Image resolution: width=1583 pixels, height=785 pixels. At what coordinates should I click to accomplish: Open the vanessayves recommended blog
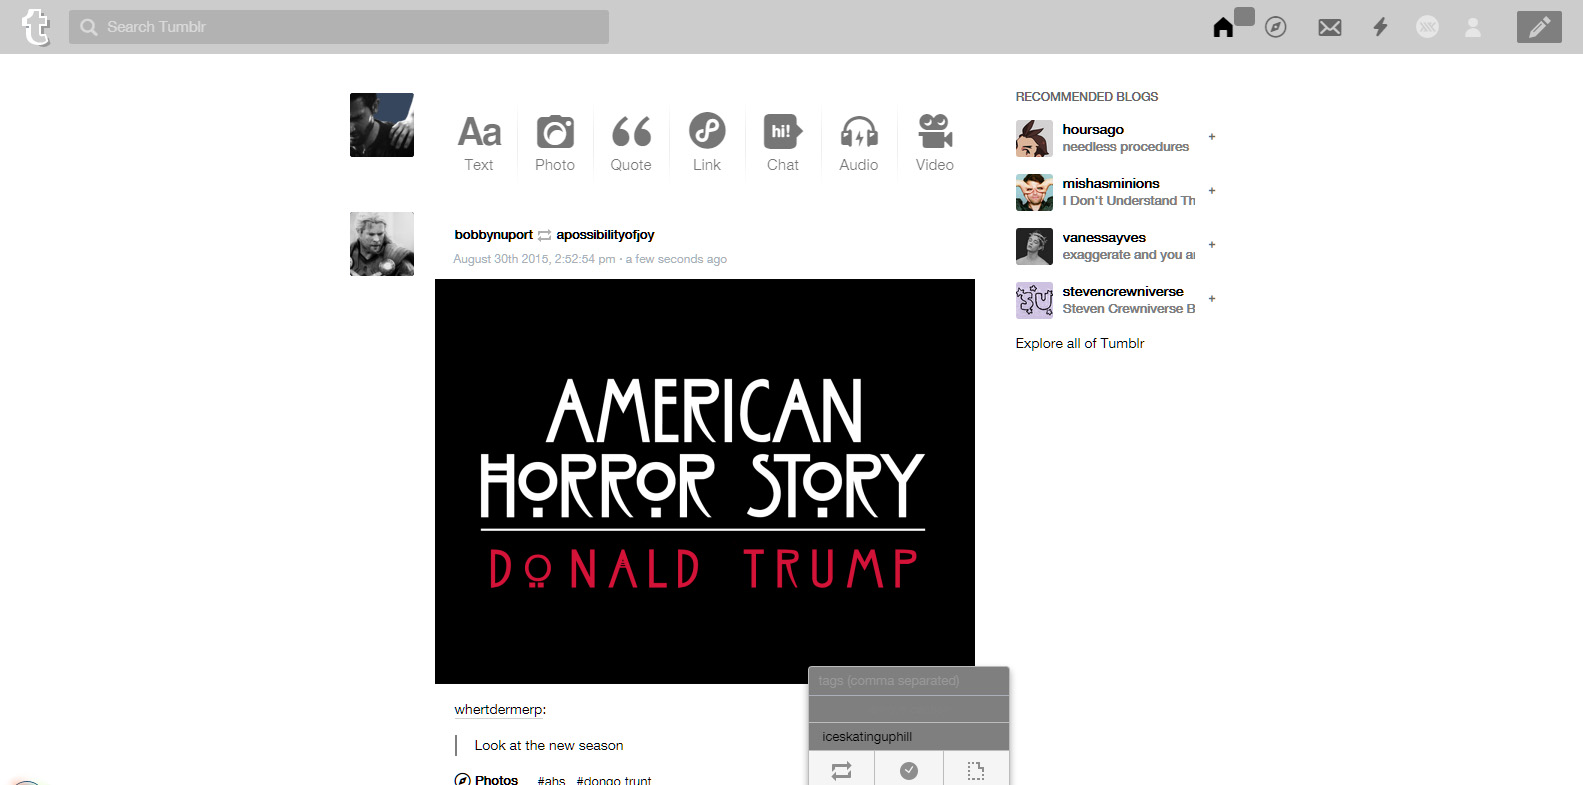click(1104, 238)
